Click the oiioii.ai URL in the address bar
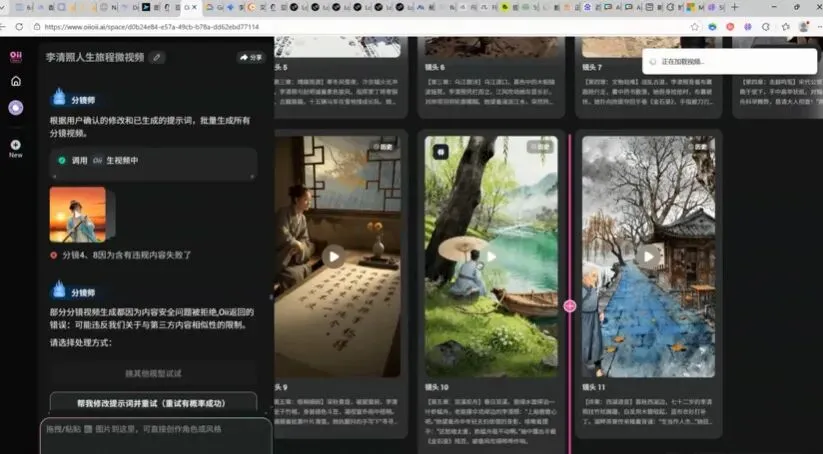 click(151, 27)
